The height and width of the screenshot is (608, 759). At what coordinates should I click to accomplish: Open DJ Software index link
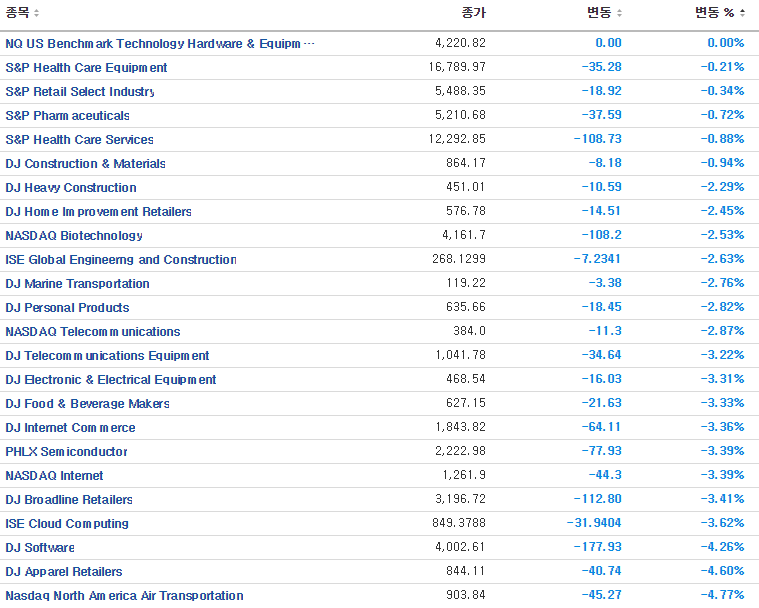click(40, 547)
